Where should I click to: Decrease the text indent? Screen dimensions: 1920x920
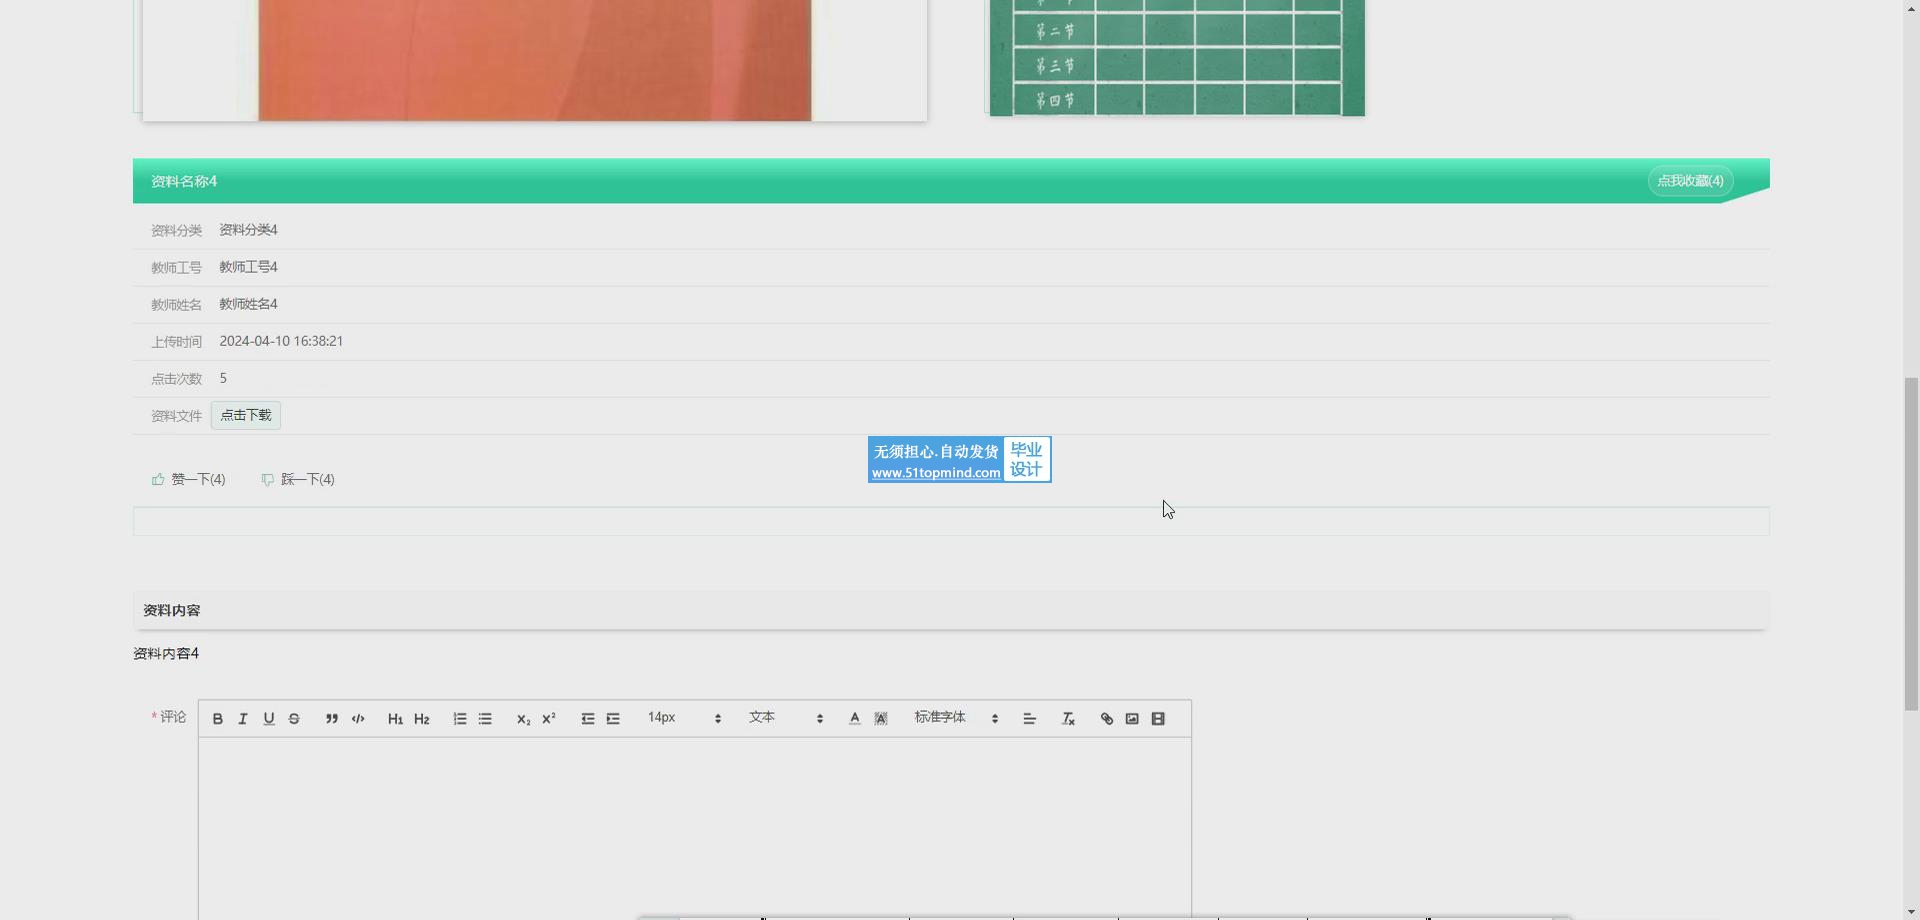(588, 719)
